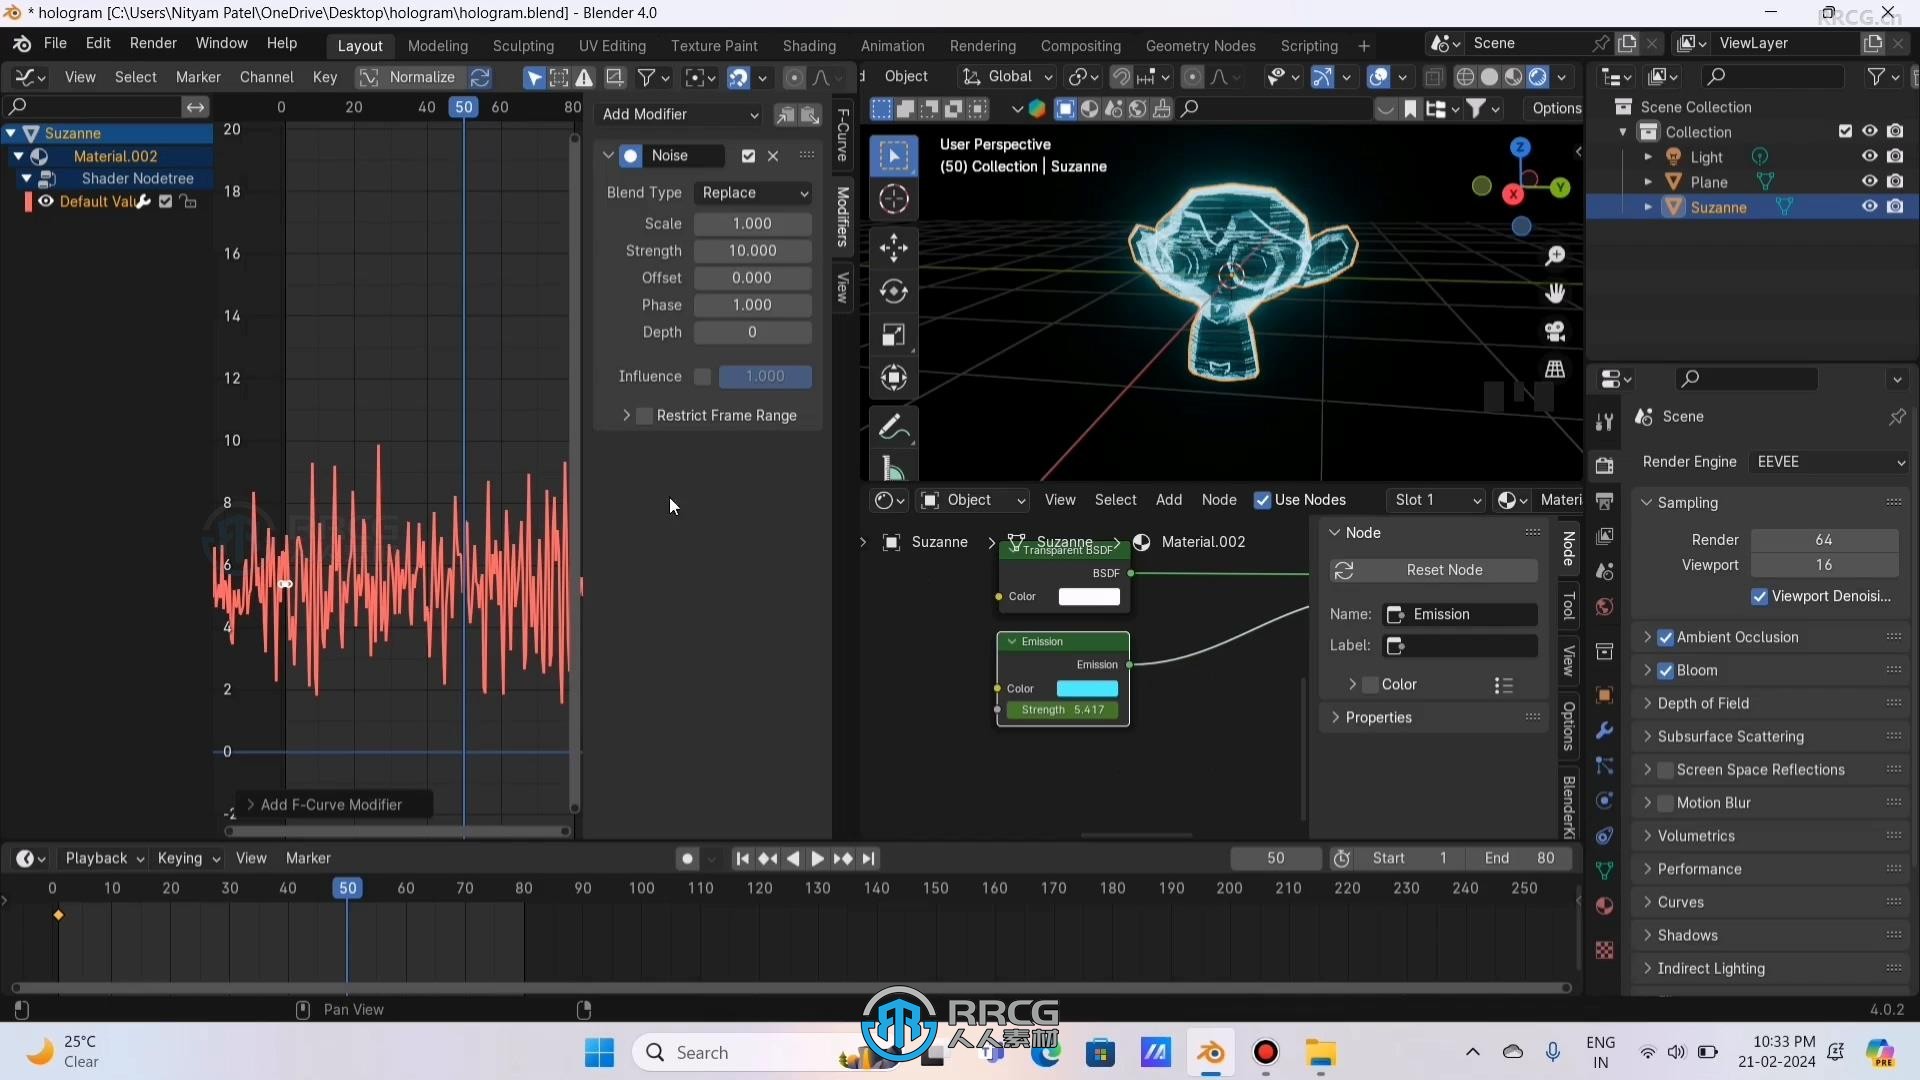Open the Material properties tab icon

click(x=1605, y=906)
